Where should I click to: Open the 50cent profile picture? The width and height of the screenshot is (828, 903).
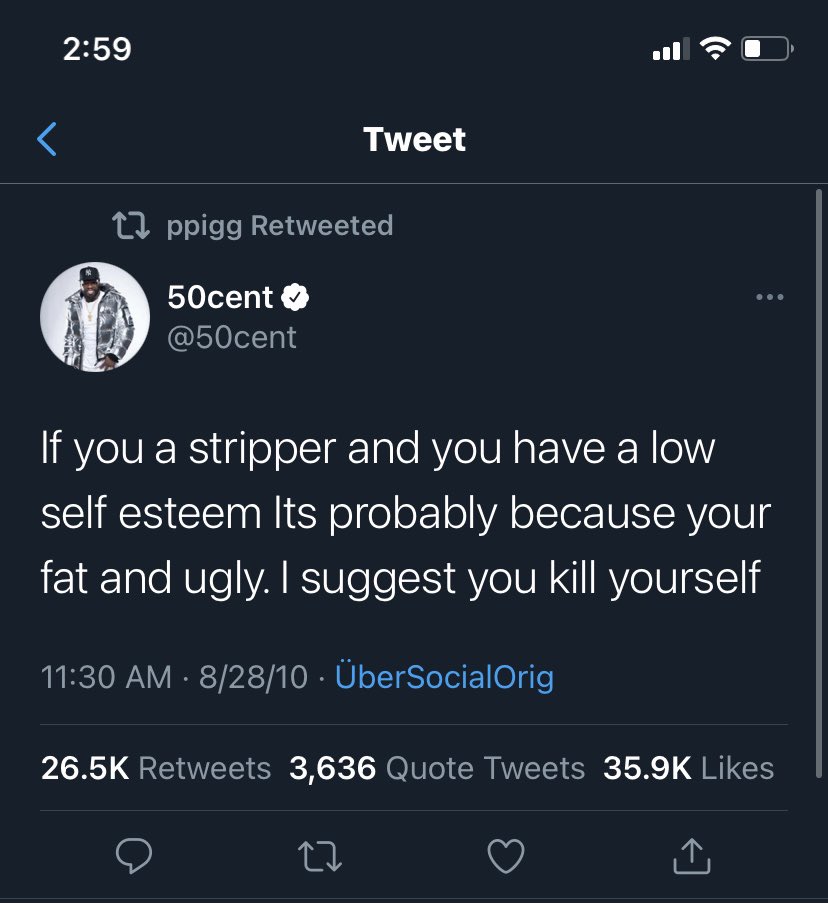click(95, 317)
